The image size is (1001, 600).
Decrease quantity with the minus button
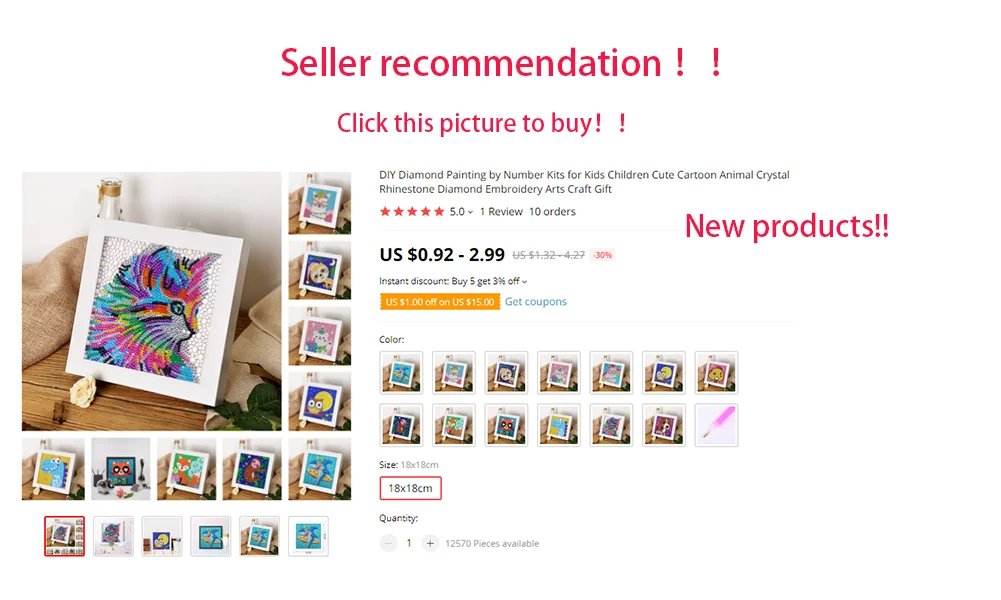click(x=388, y=543)
